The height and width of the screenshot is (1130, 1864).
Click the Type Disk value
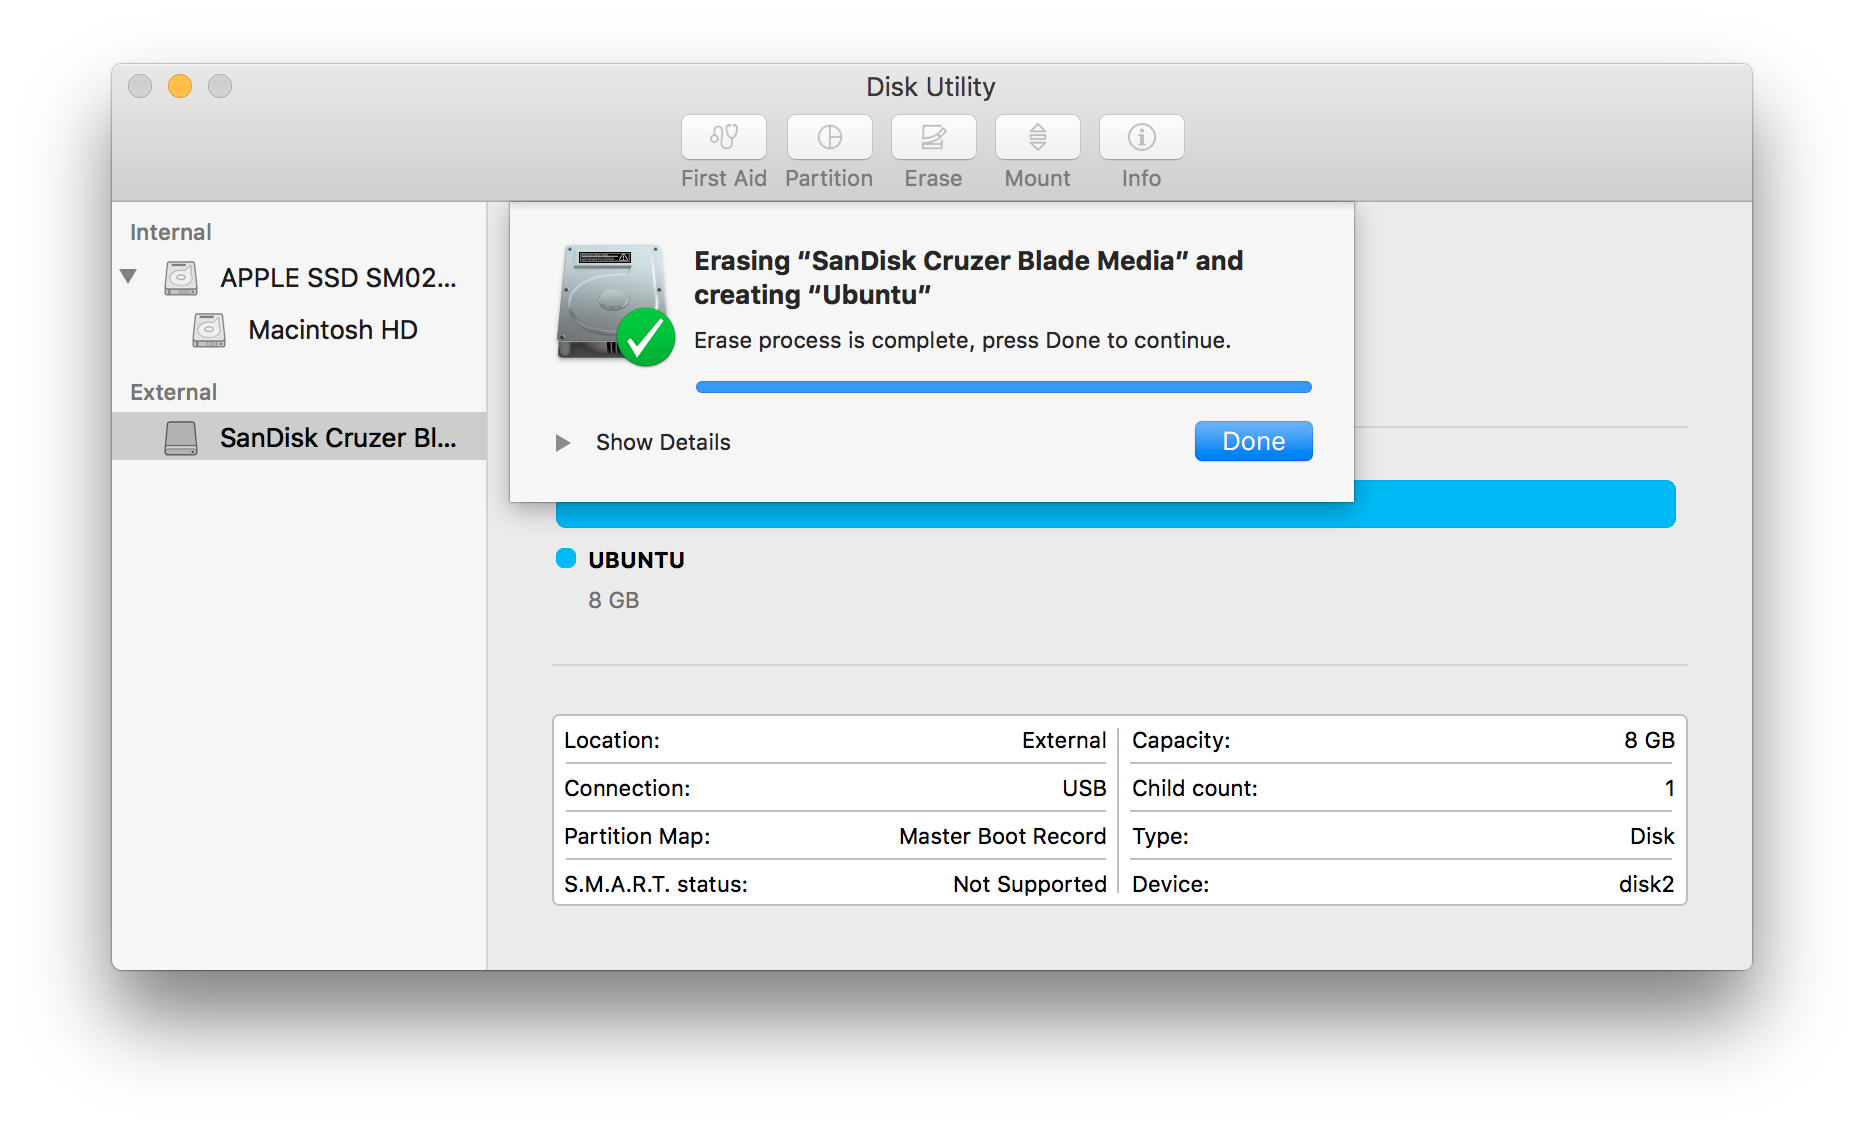(x=1652, y=836)
